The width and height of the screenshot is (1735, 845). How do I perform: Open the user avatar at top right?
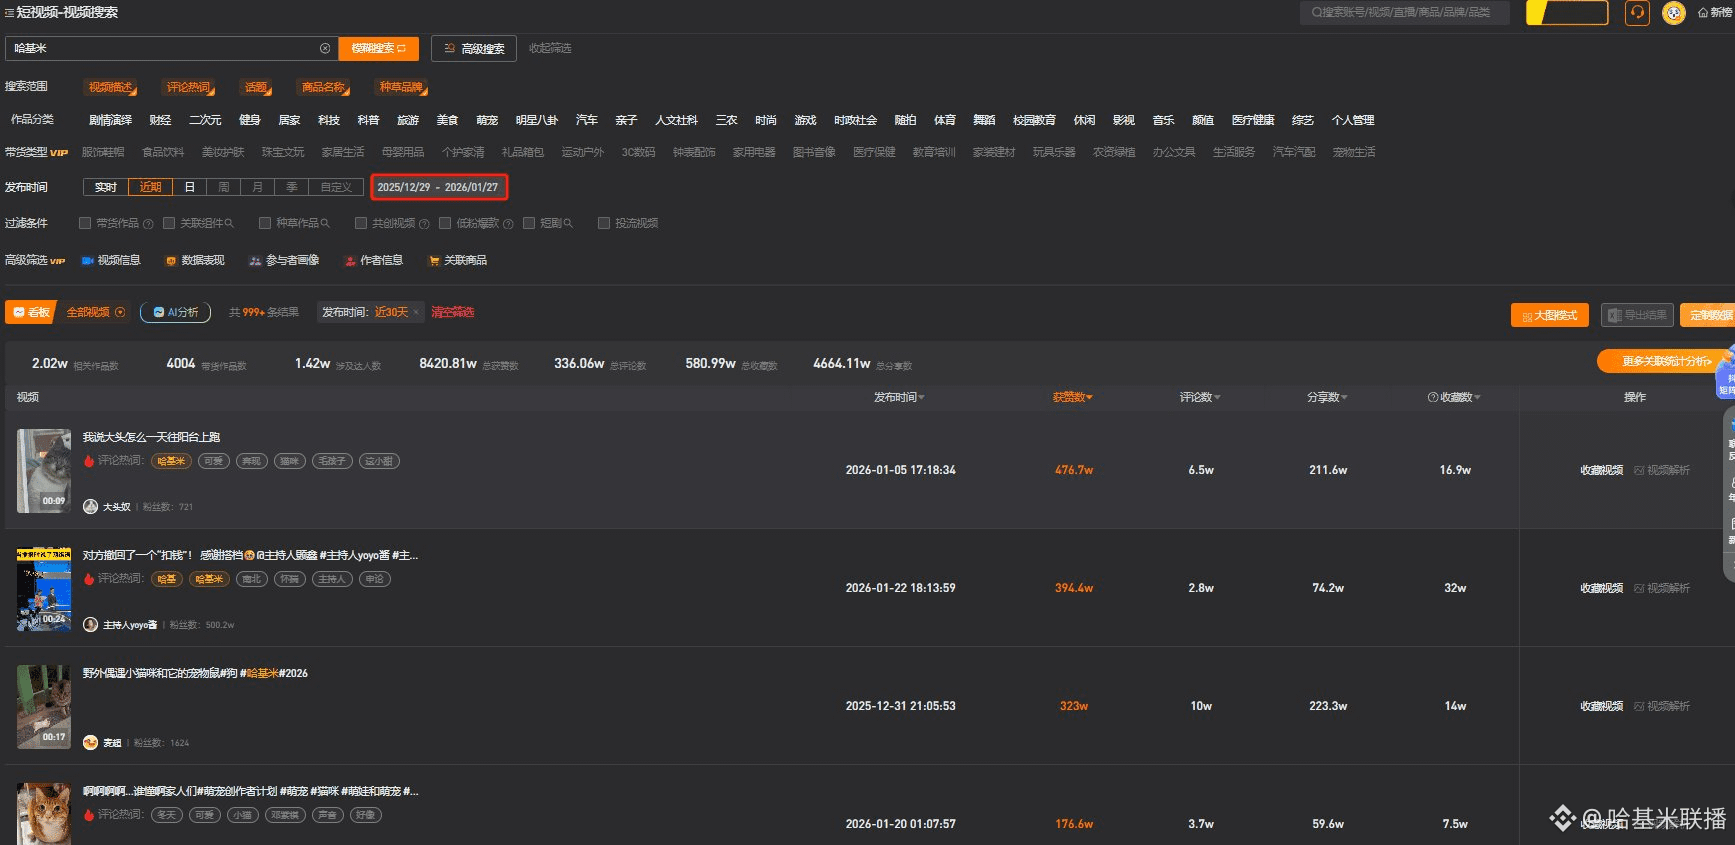[1673, 13]
